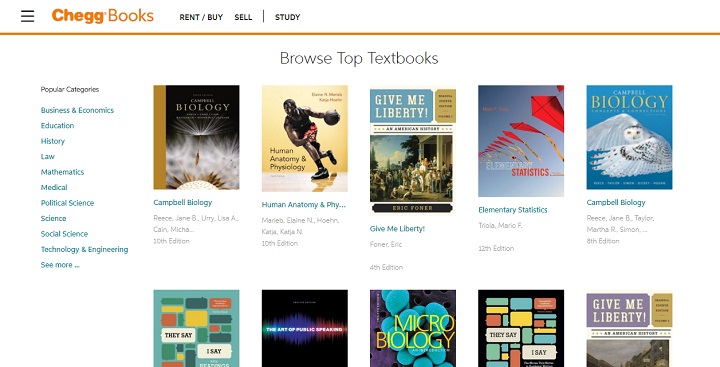Browse the Education category
This screenshot has height=367, width=720.
57,125
